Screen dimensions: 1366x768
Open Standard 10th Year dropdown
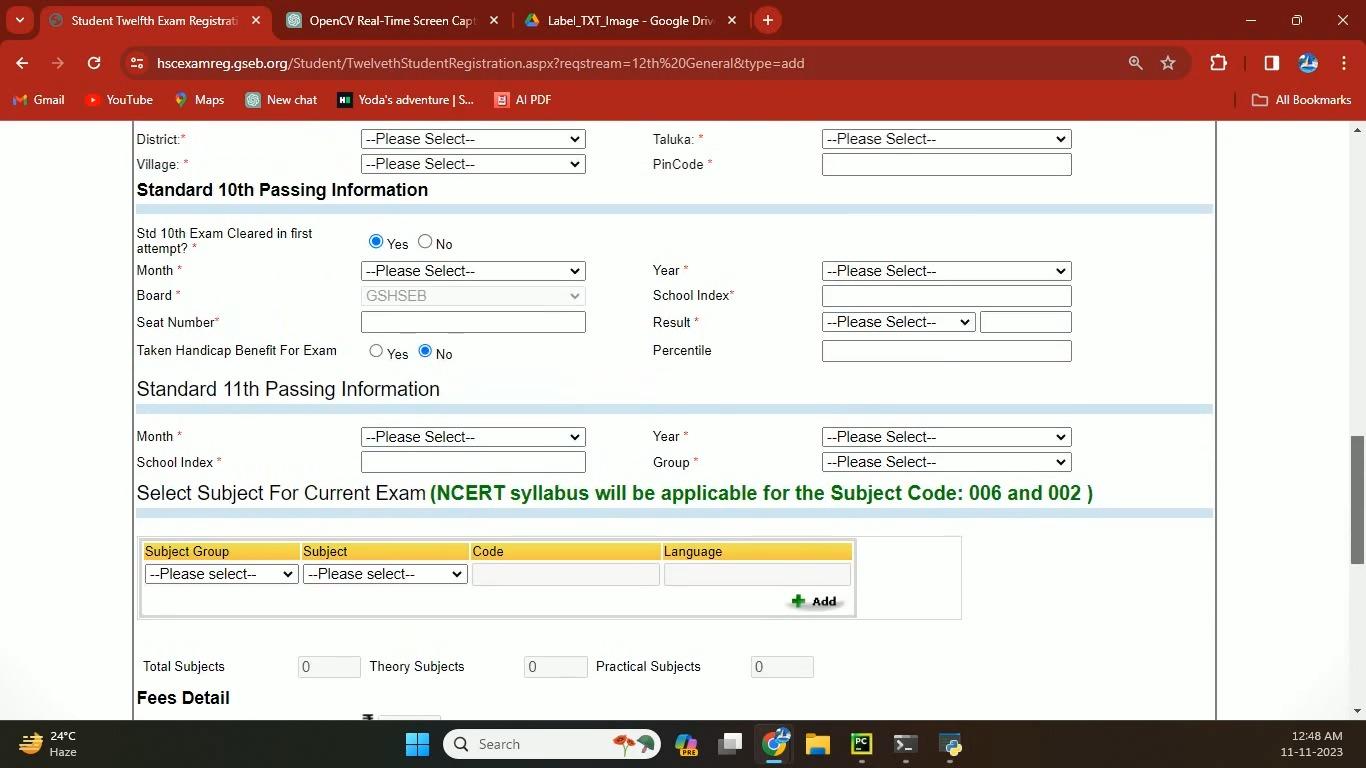(x=946, y=271)
